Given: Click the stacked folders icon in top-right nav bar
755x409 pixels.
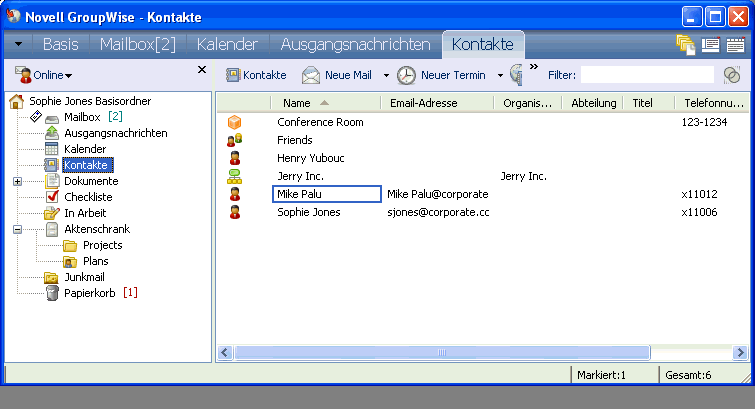Looking at the screenshot, I should click(686, 45).
